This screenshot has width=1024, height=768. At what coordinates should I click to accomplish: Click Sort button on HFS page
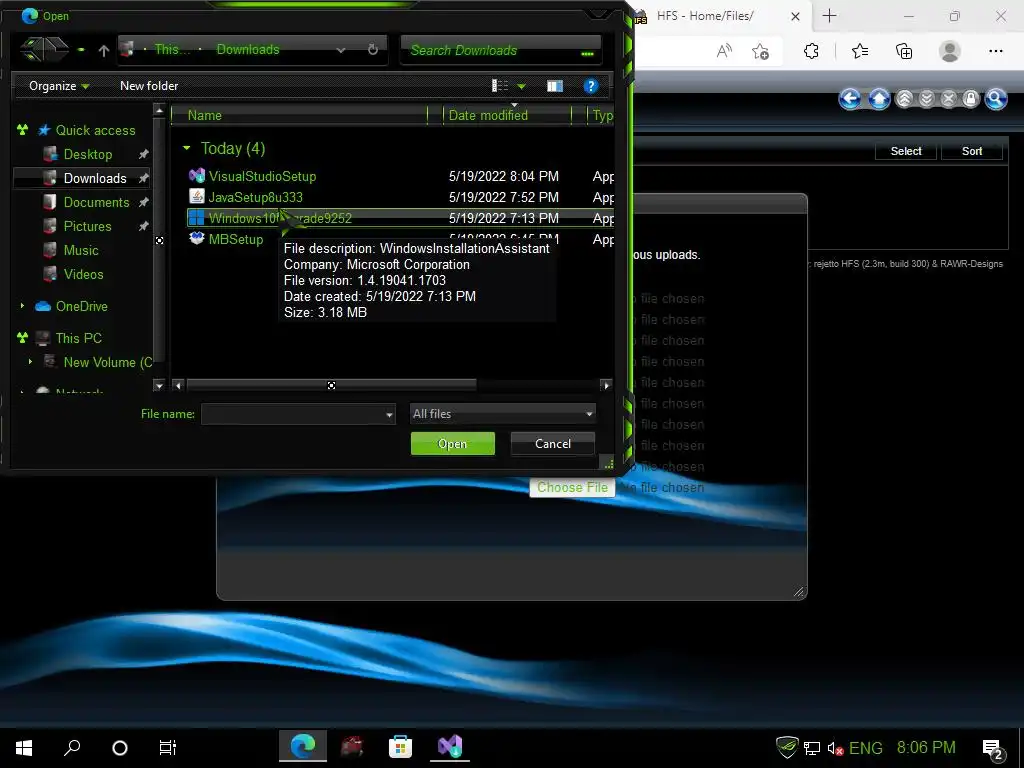(x=972, y=151)
